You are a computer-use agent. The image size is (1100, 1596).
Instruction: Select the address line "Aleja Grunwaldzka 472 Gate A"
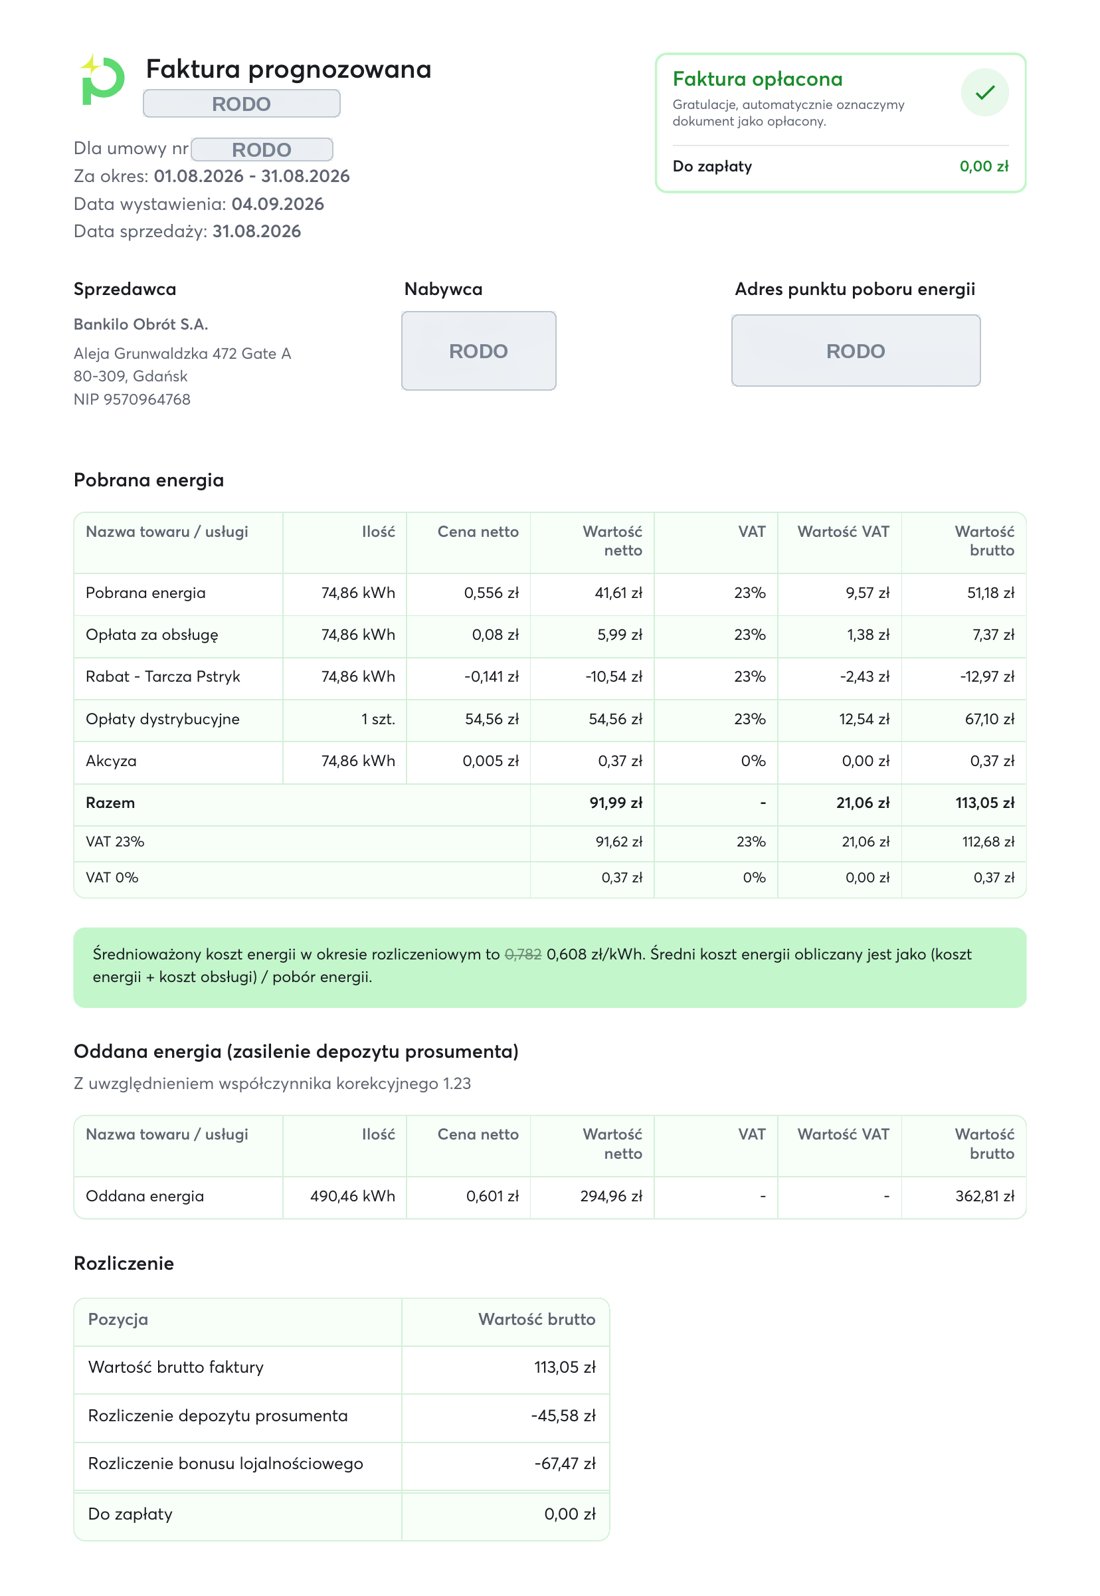point(182,353)
